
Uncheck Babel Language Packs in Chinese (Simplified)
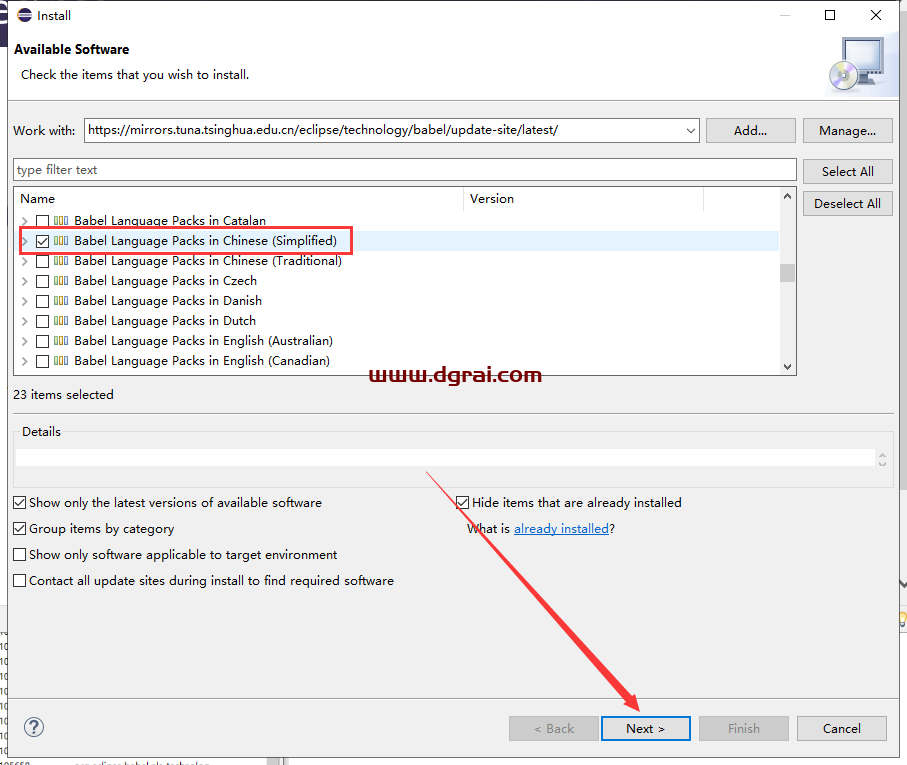pos(42,241)
